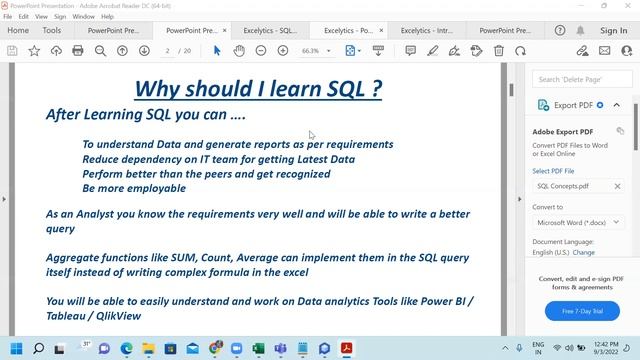The height and width of the screenshot is (360, 640).
Task: Collapse the Export PDF section chevron
Action: (617, 105)
